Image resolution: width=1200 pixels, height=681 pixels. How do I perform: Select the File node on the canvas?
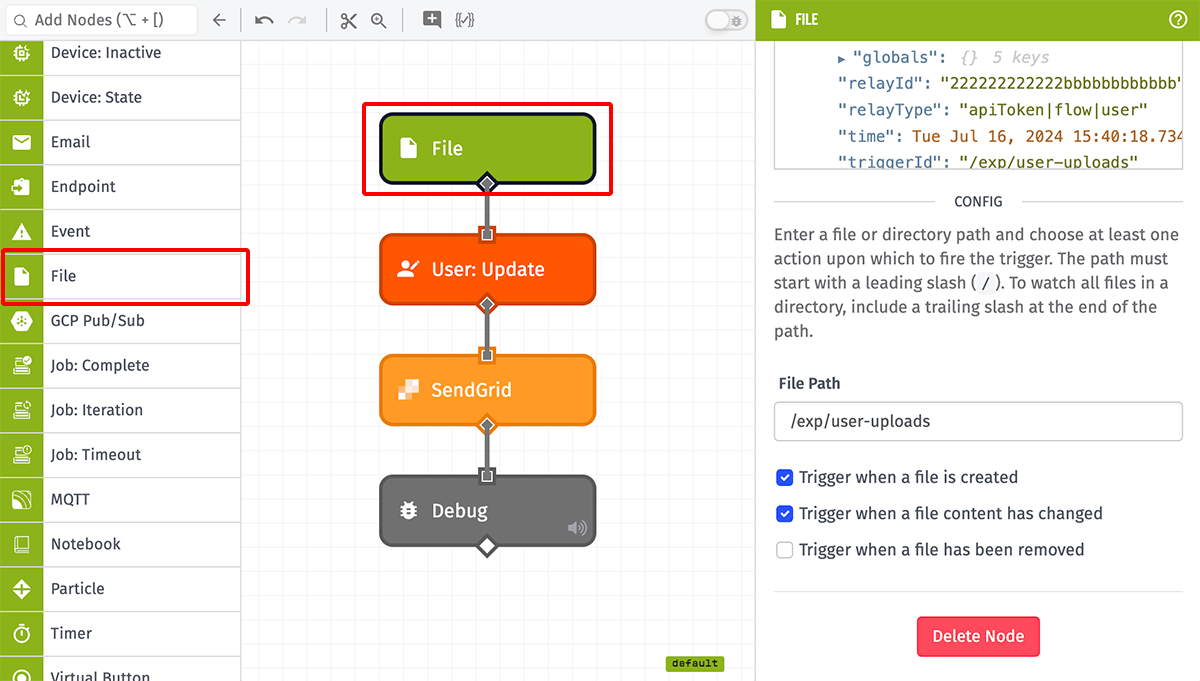coord(487,149)
